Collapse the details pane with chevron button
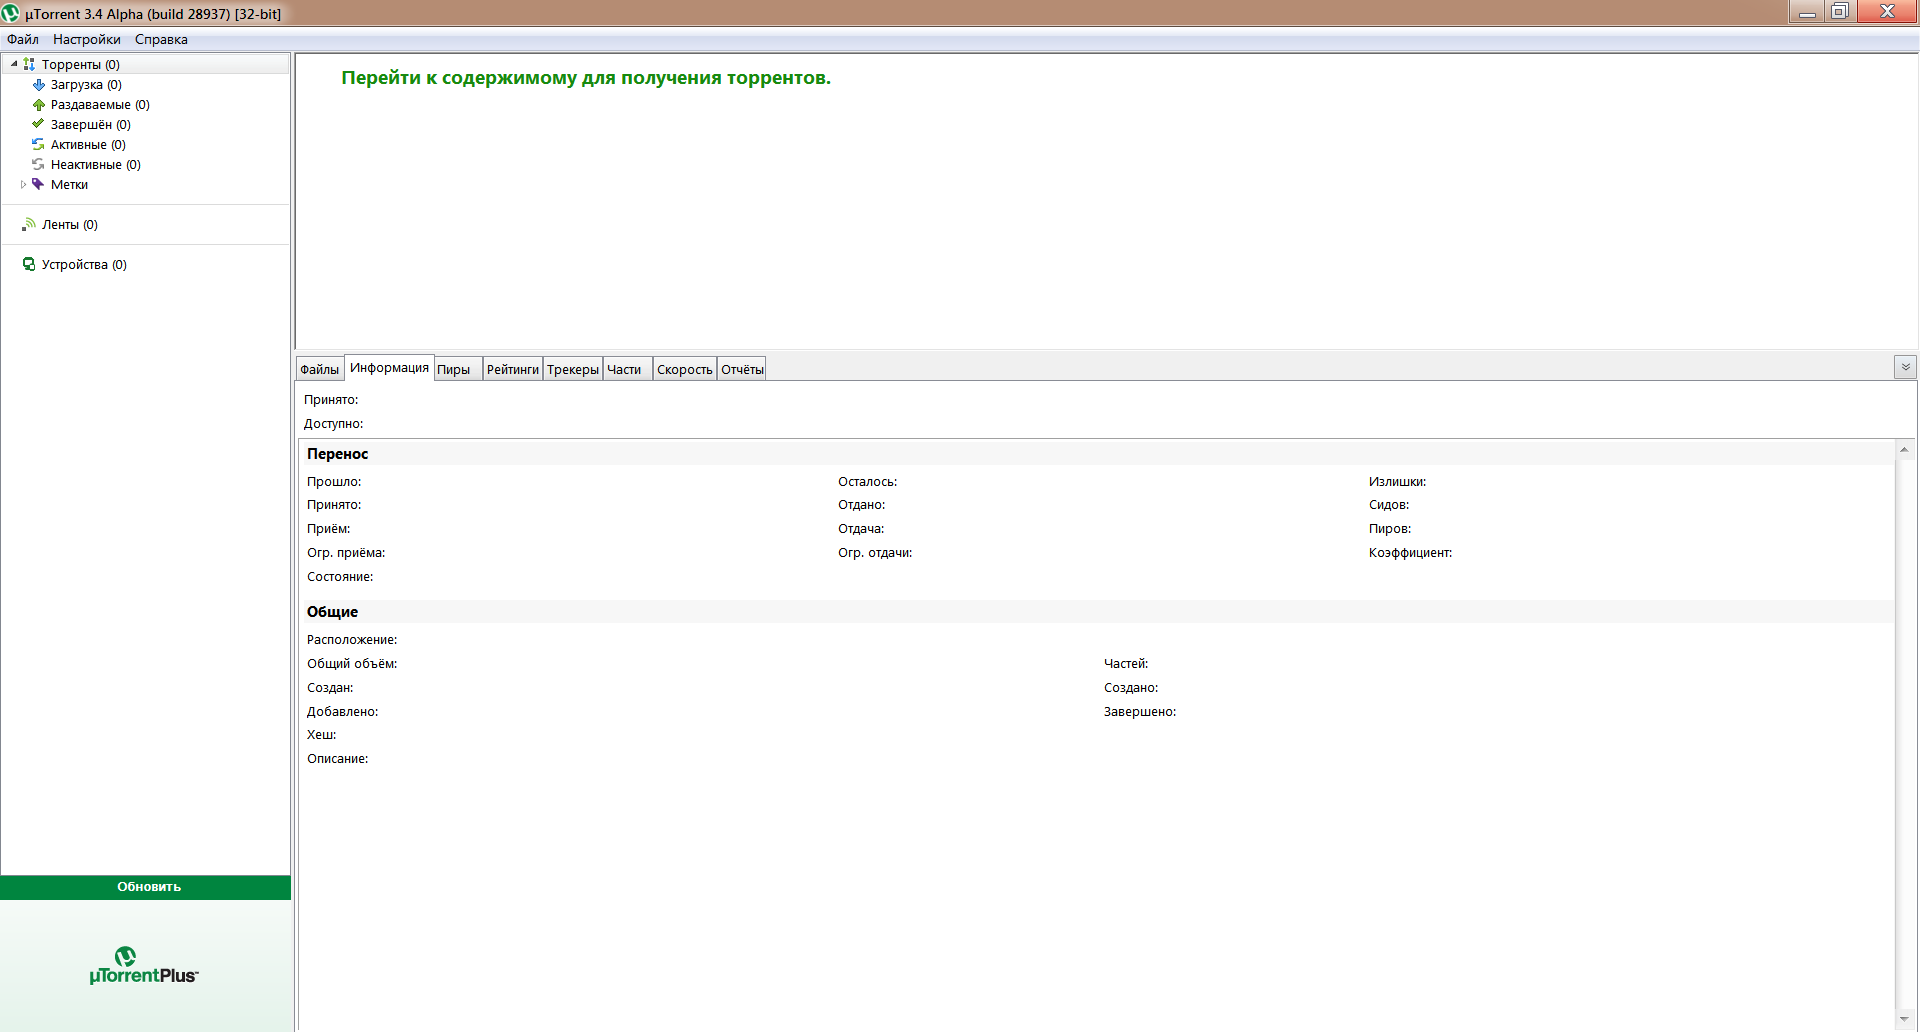 click(x=1905, y=367)
